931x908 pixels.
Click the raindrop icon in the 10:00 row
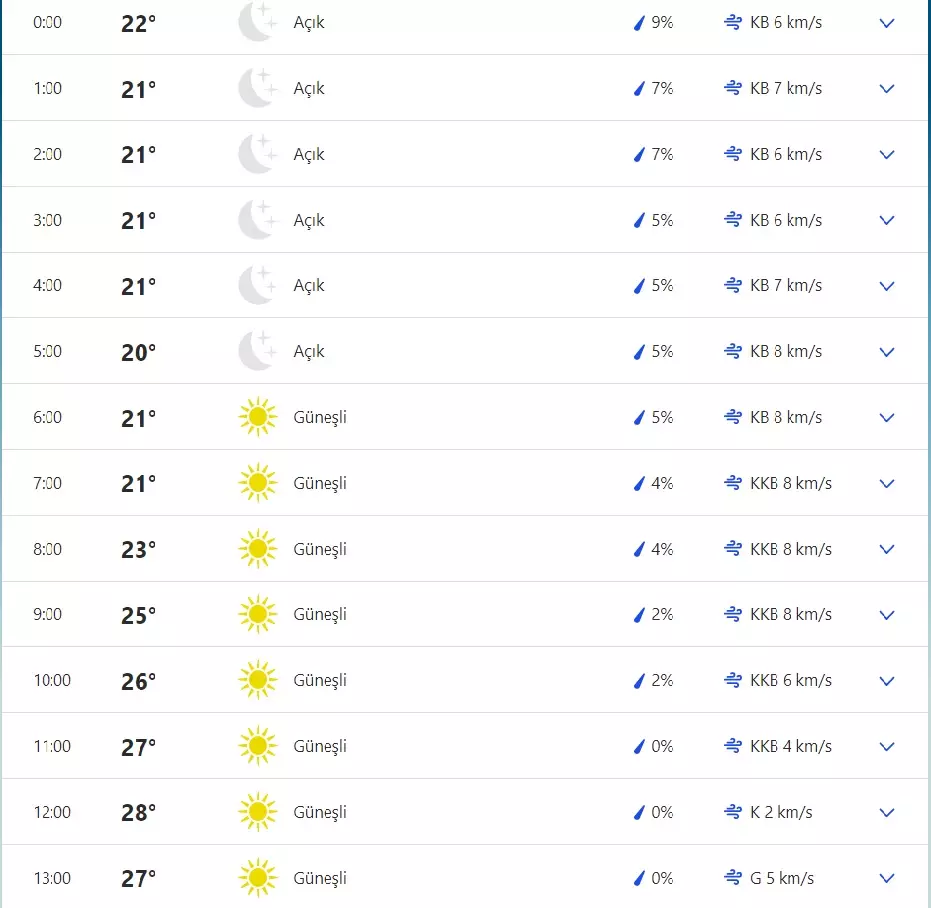639,680
